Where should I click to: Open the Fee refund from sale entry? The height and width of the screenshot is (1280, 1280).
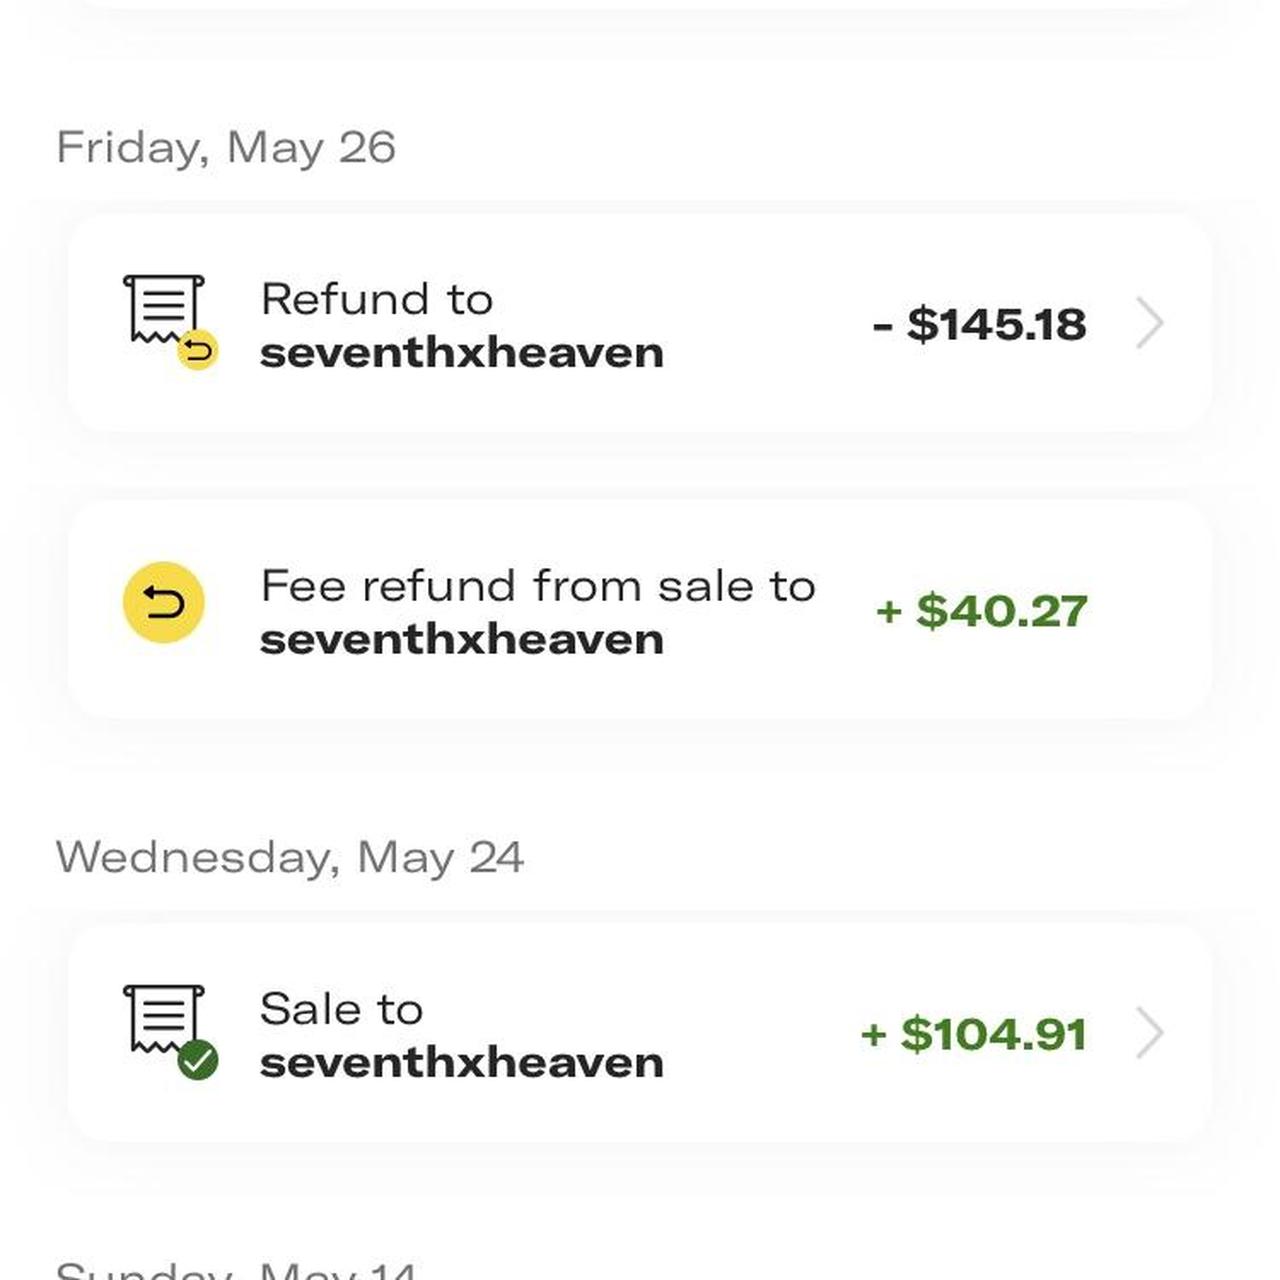tap(640, 607)
